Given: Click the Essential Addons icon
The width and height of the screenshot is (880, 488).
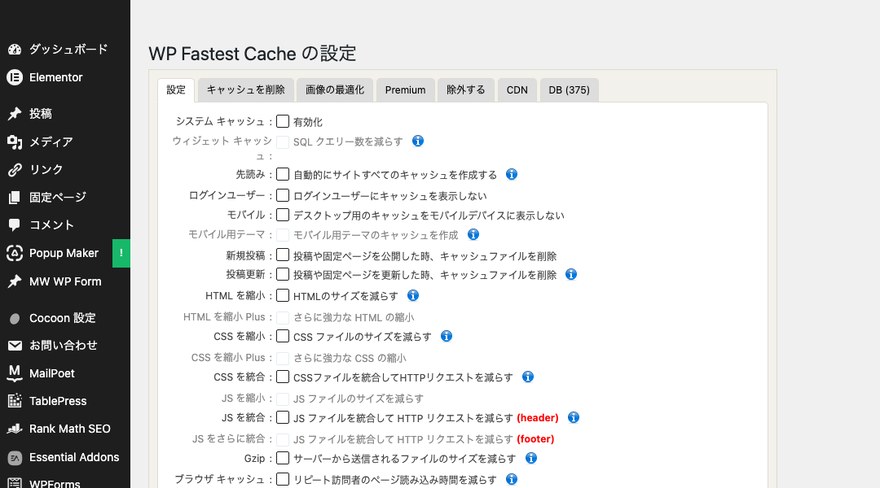Looking at the screenshot, I should pos(15,458).
